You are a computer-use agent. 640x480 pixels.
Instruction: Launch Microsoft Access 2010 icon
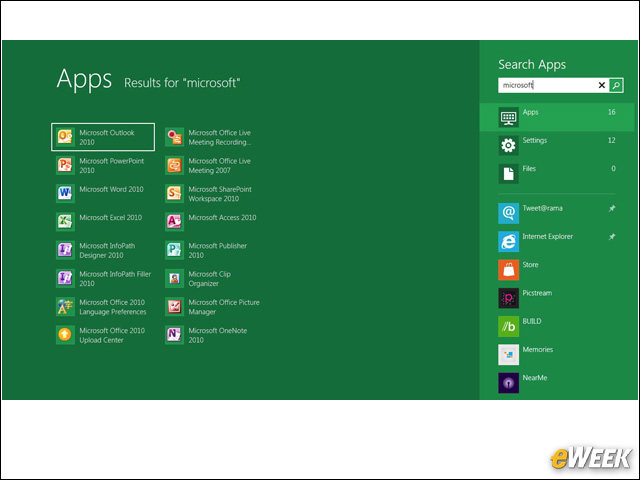click(x=174, y=222)
